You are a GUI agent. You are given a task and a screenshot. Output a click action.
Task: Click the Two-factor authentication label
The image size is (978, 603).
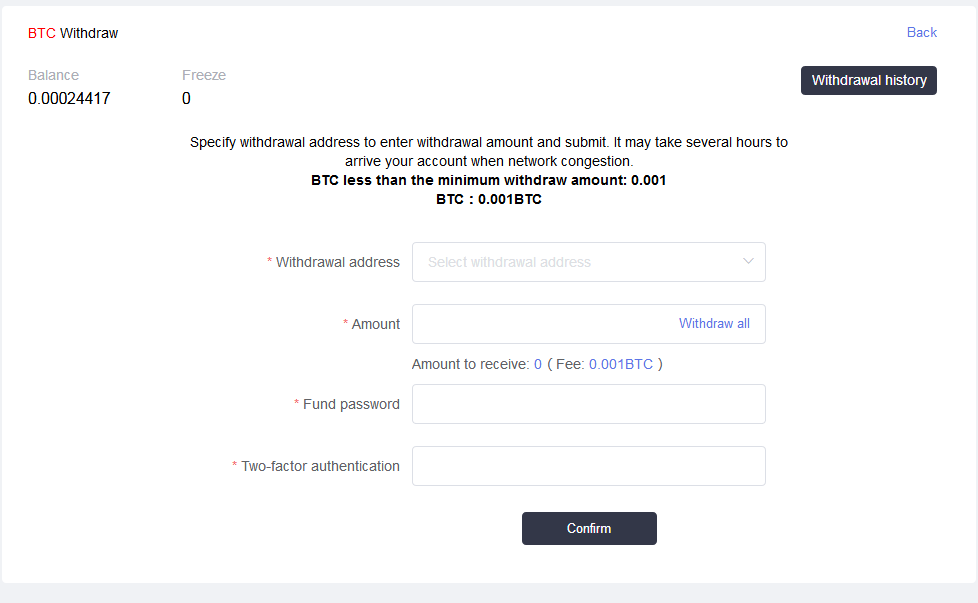click(x=320, y=466)
